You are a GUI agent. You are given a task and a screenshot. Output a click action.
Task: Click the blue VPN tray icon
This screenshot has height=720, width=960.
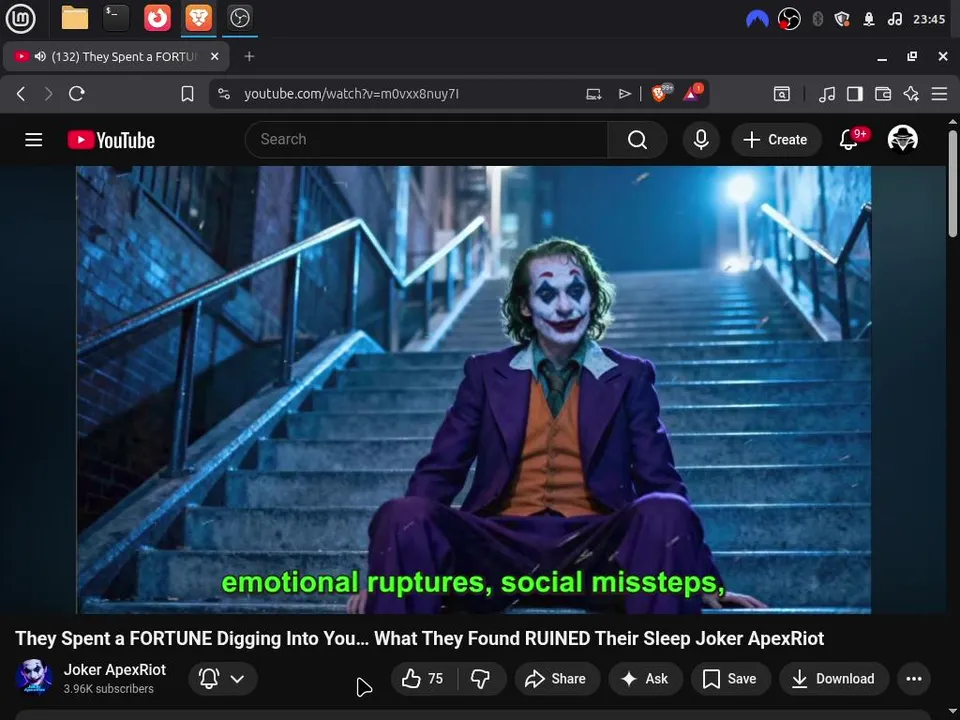(x=757, y=19)
